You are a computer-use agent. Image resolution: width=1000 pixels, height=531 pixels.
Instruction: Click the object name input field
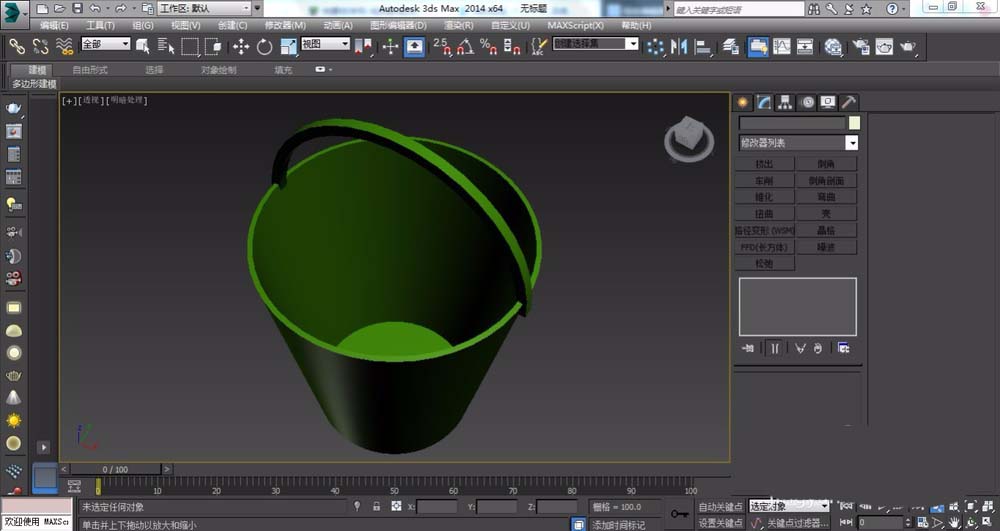tap(791, 123)
